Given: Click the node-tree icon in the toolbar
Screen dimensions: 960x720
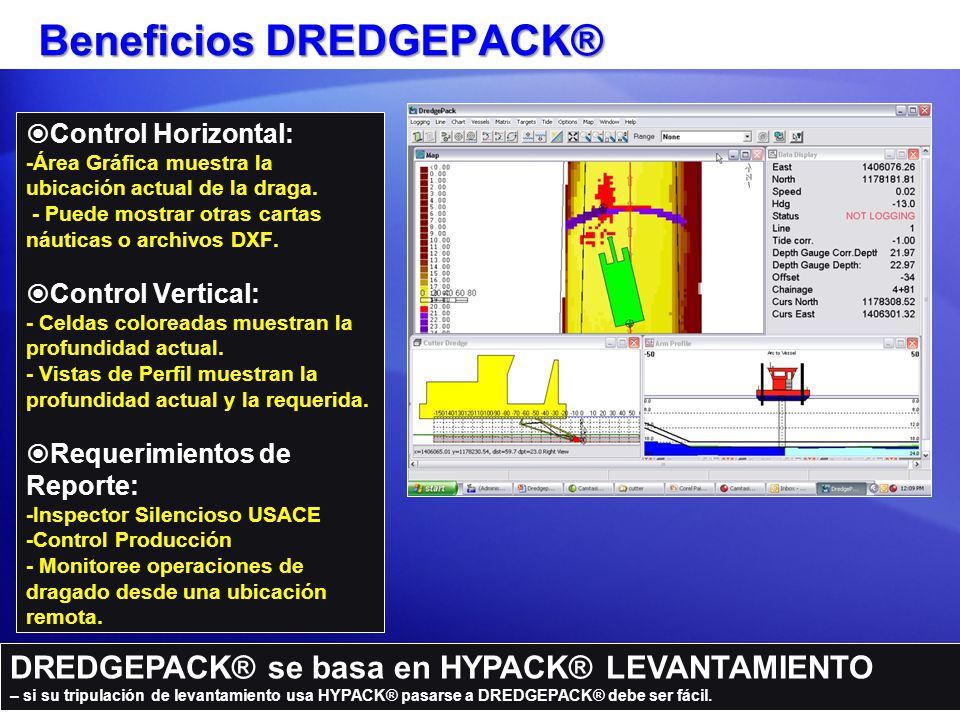Looking at the screenshot, I should click(446, 137).
